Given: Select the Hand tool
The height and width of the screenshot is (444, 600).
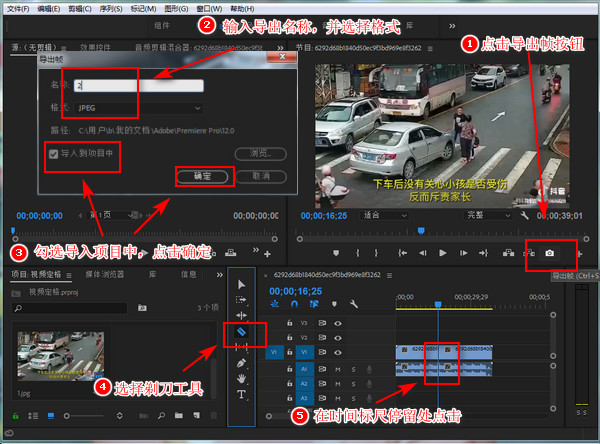Looking at the screenshot, I should pos(241,379).
